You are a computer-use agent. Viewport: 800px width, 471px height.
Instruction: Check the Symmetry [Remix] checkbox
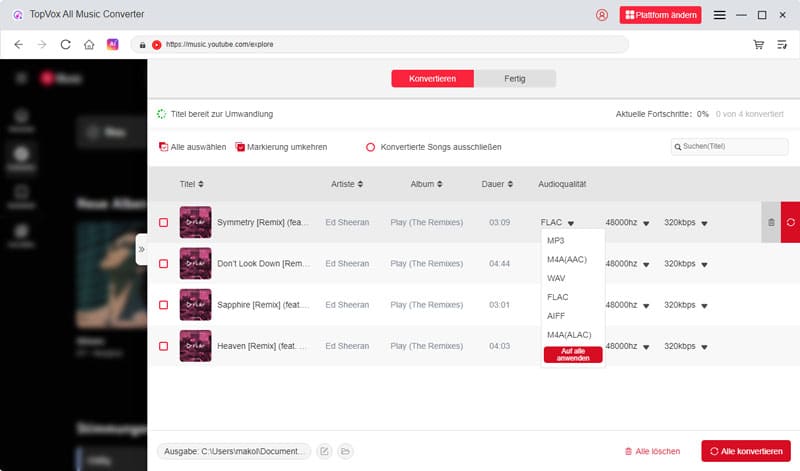coord(164,222)
